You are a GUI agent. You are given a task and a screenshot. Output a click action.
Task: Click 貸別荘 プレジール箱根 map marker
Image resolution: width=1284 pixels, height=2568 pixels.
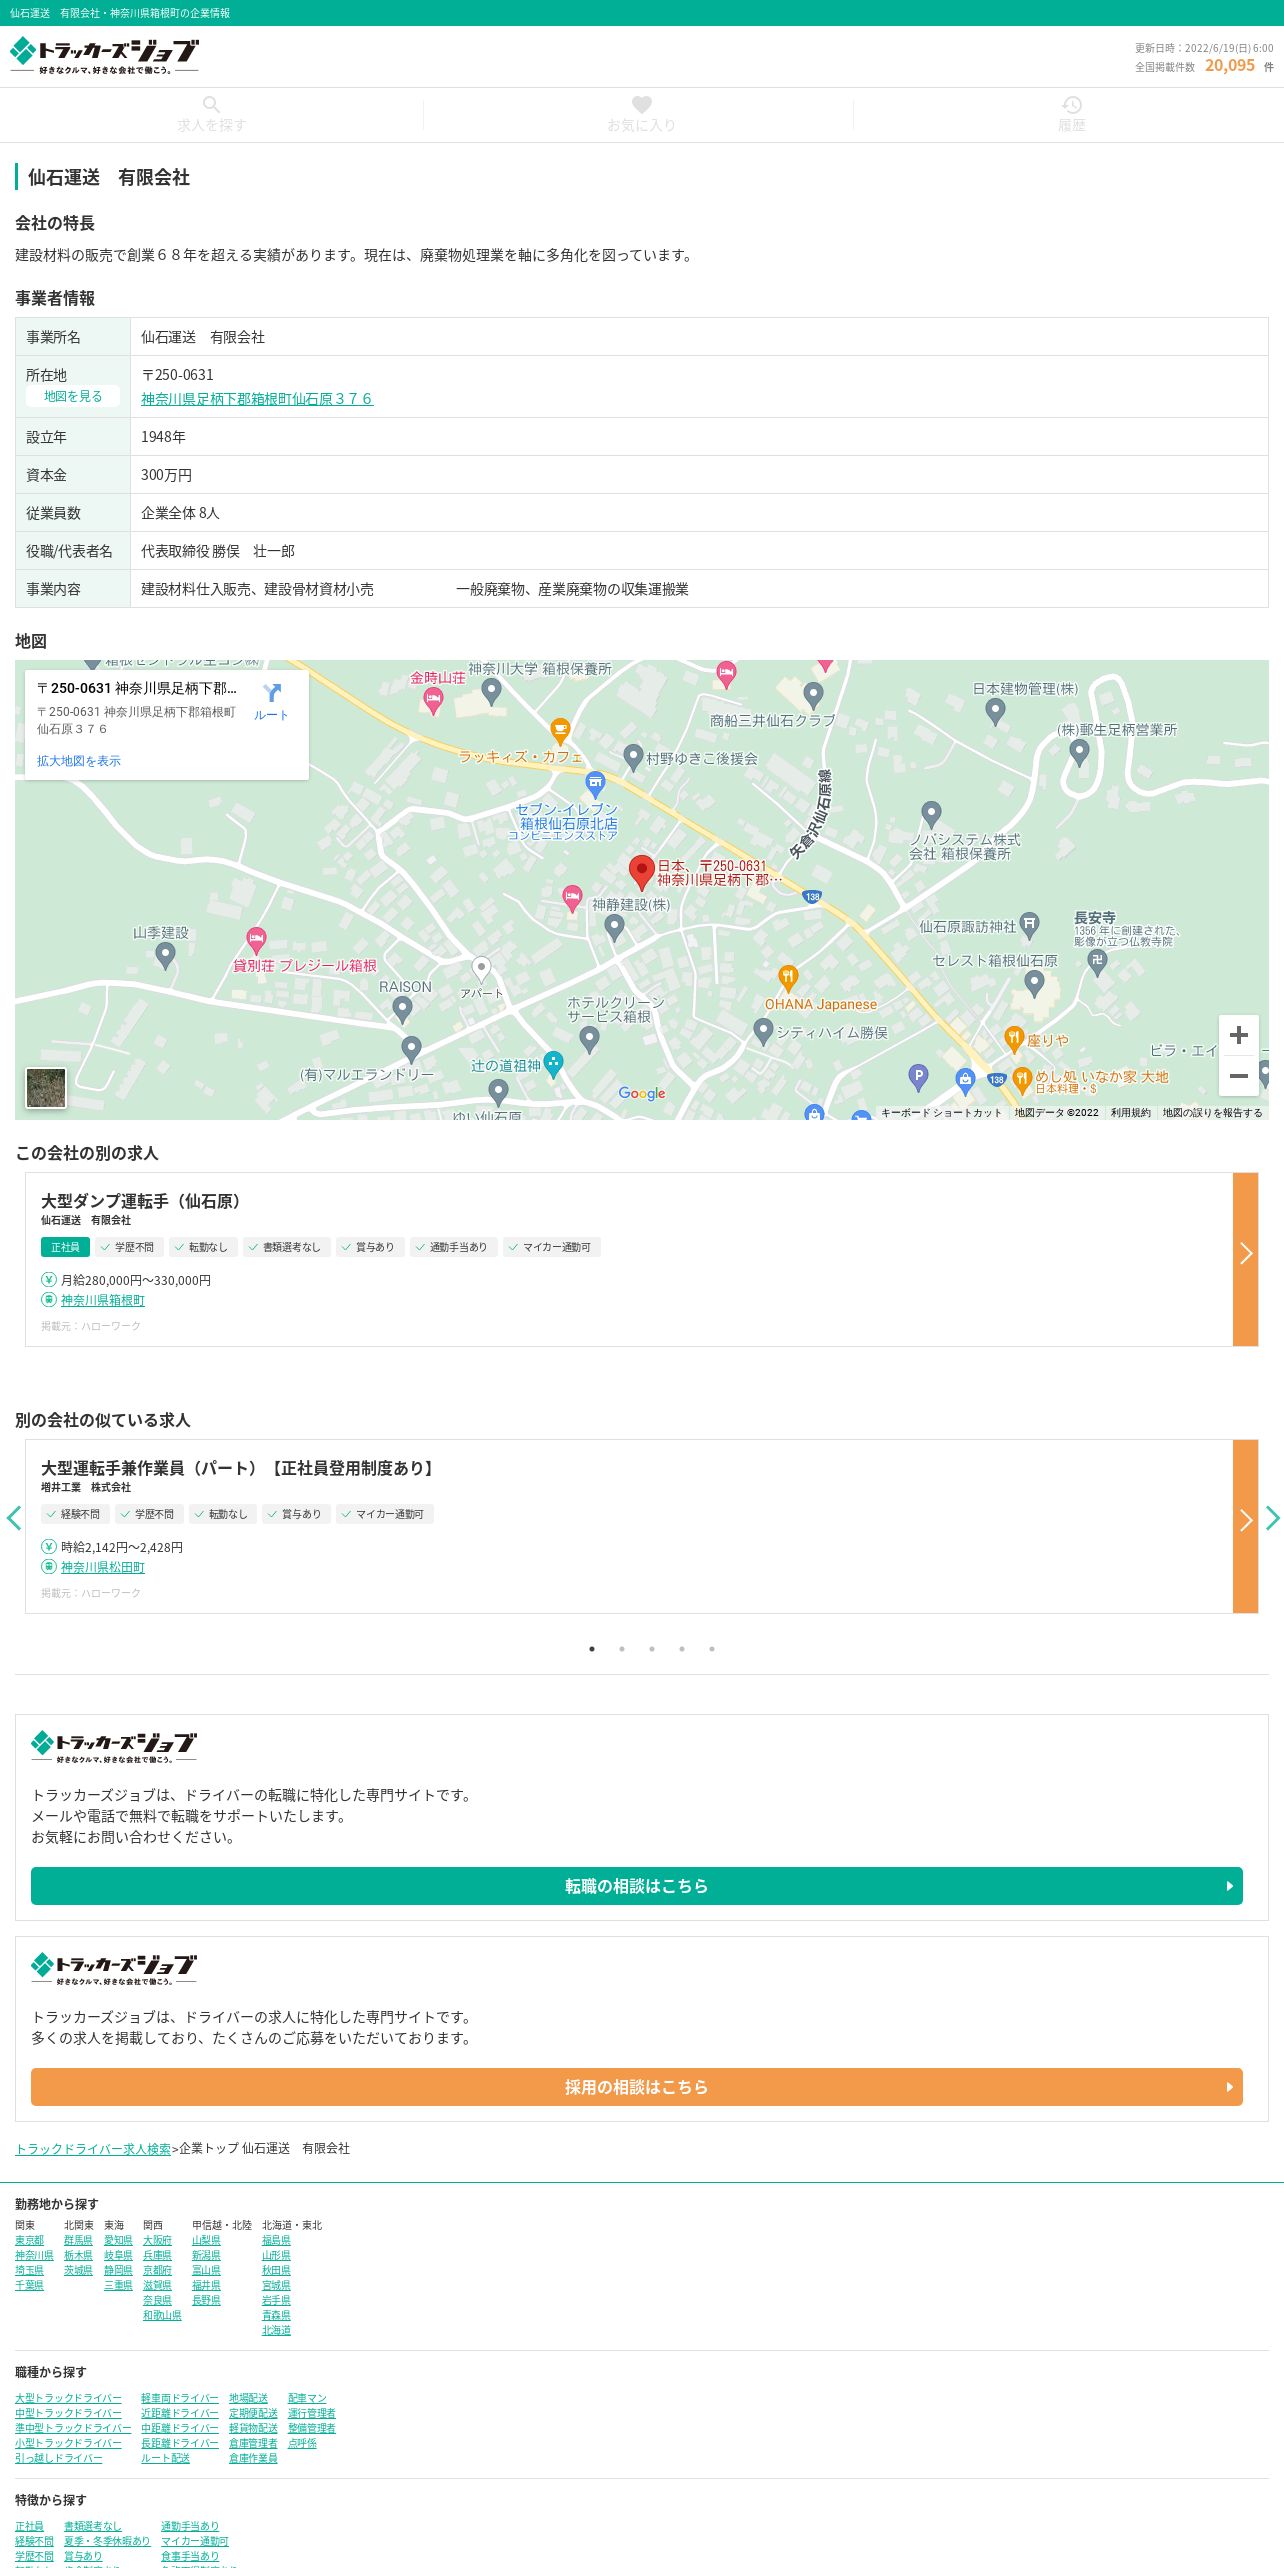coord(256,939)
